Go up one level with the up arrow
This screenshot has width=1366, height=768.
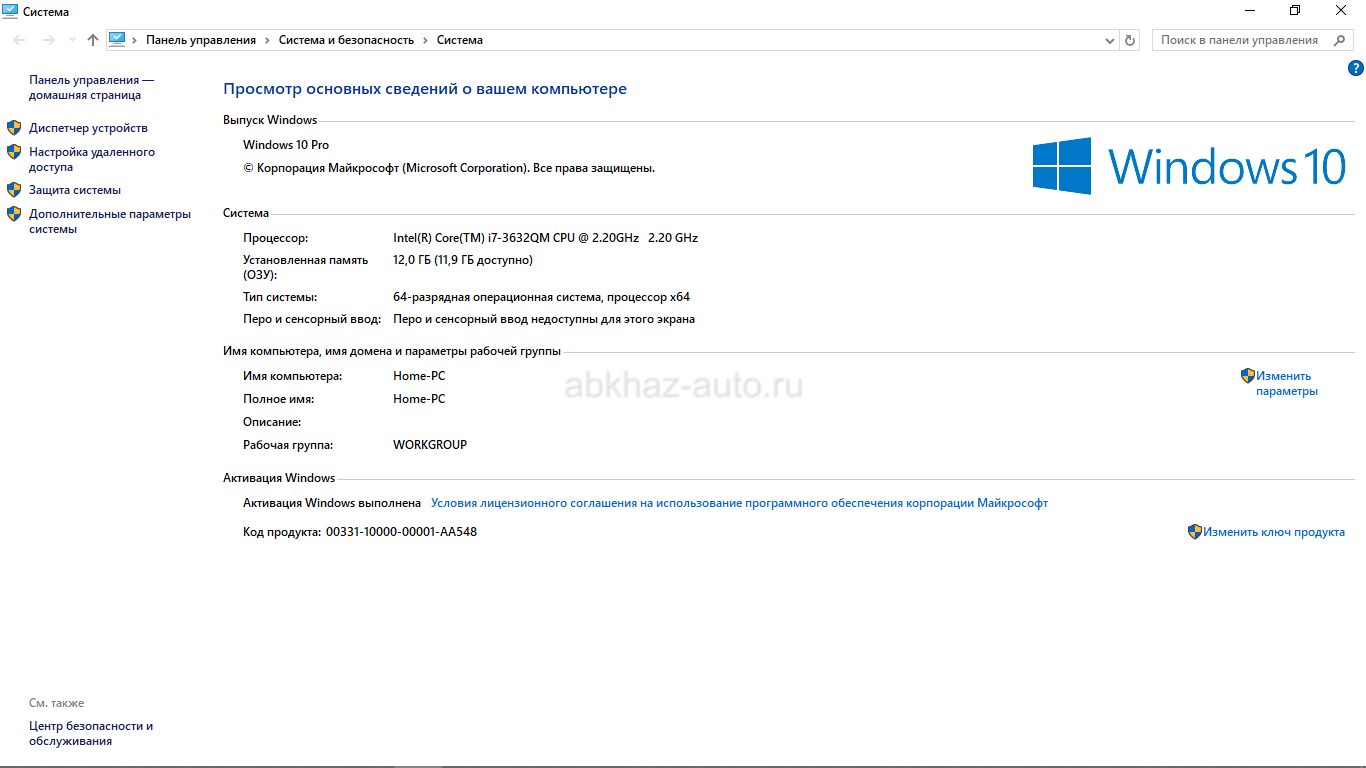coord(93,40)
